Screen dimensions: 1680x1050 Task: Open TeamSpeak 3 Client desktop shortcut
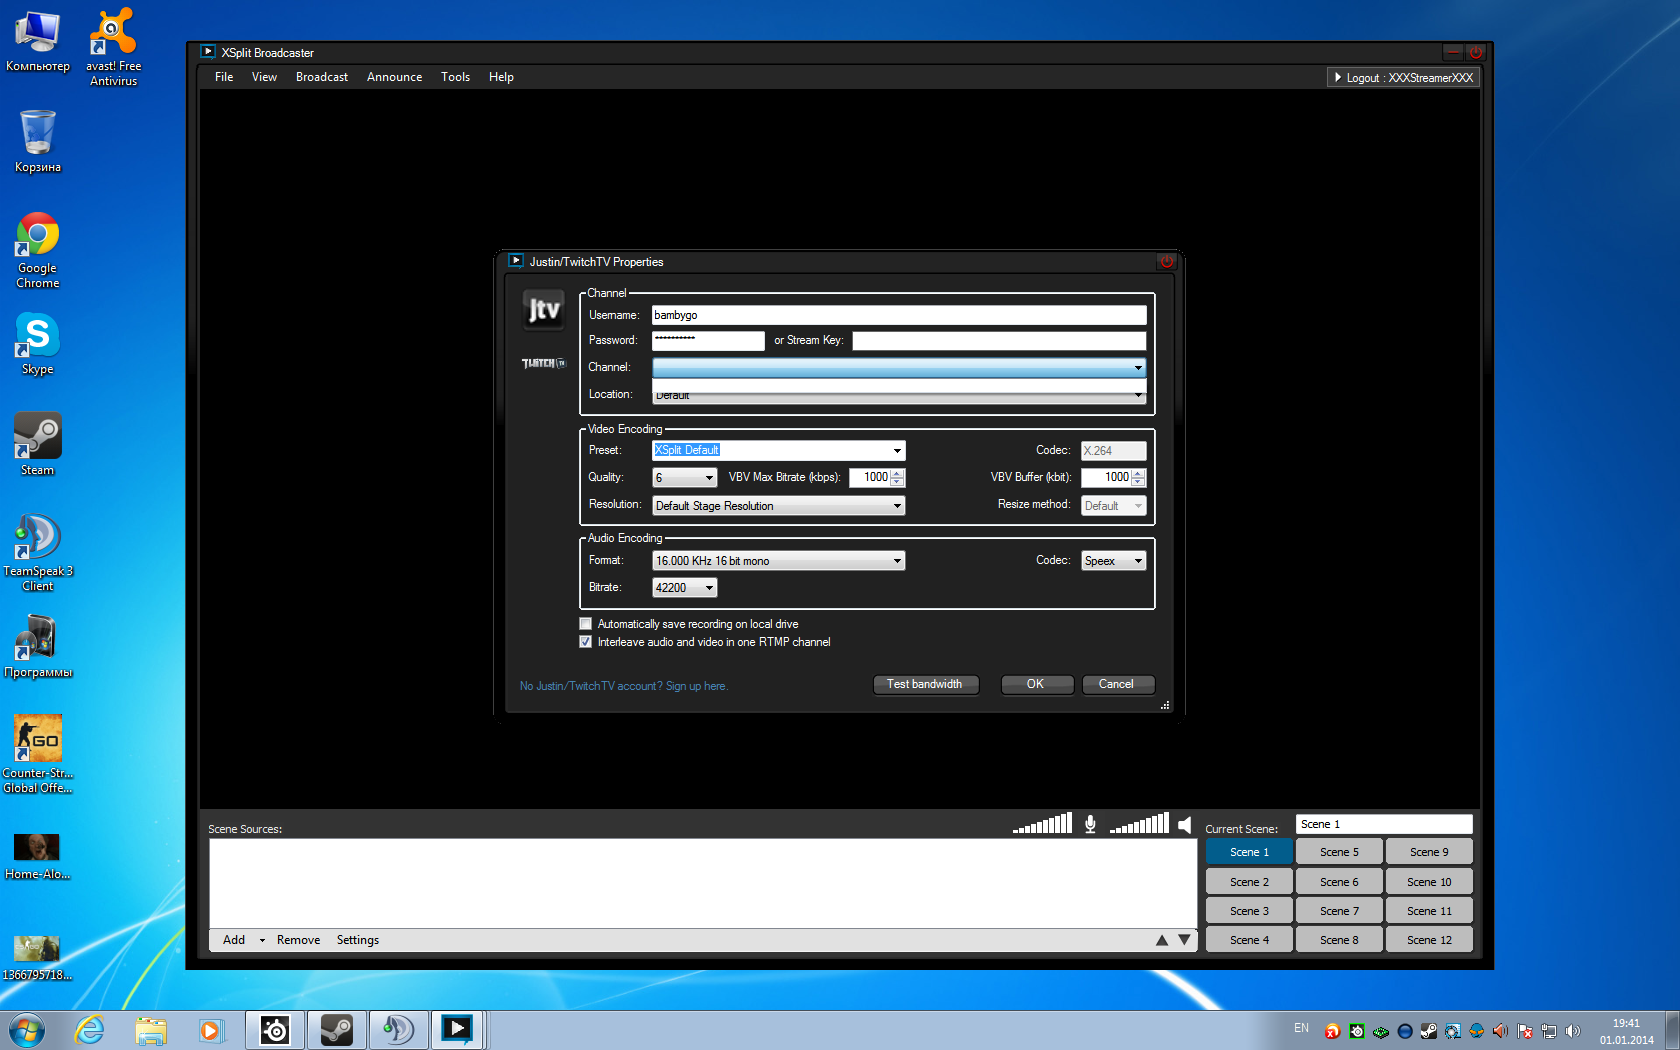[x=38, y=552]
